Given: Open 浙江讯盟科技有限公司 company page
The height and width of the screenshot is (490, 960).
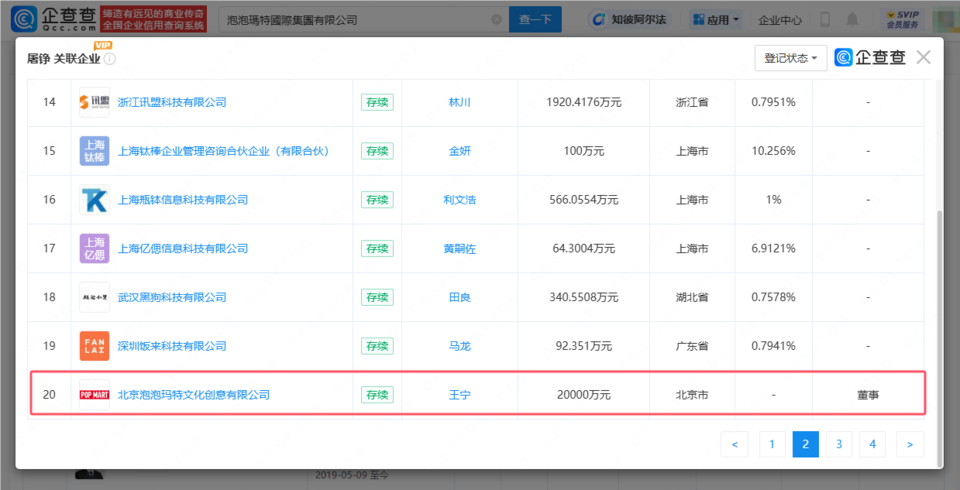Looking at the screenshot, I should pos(172,102).
